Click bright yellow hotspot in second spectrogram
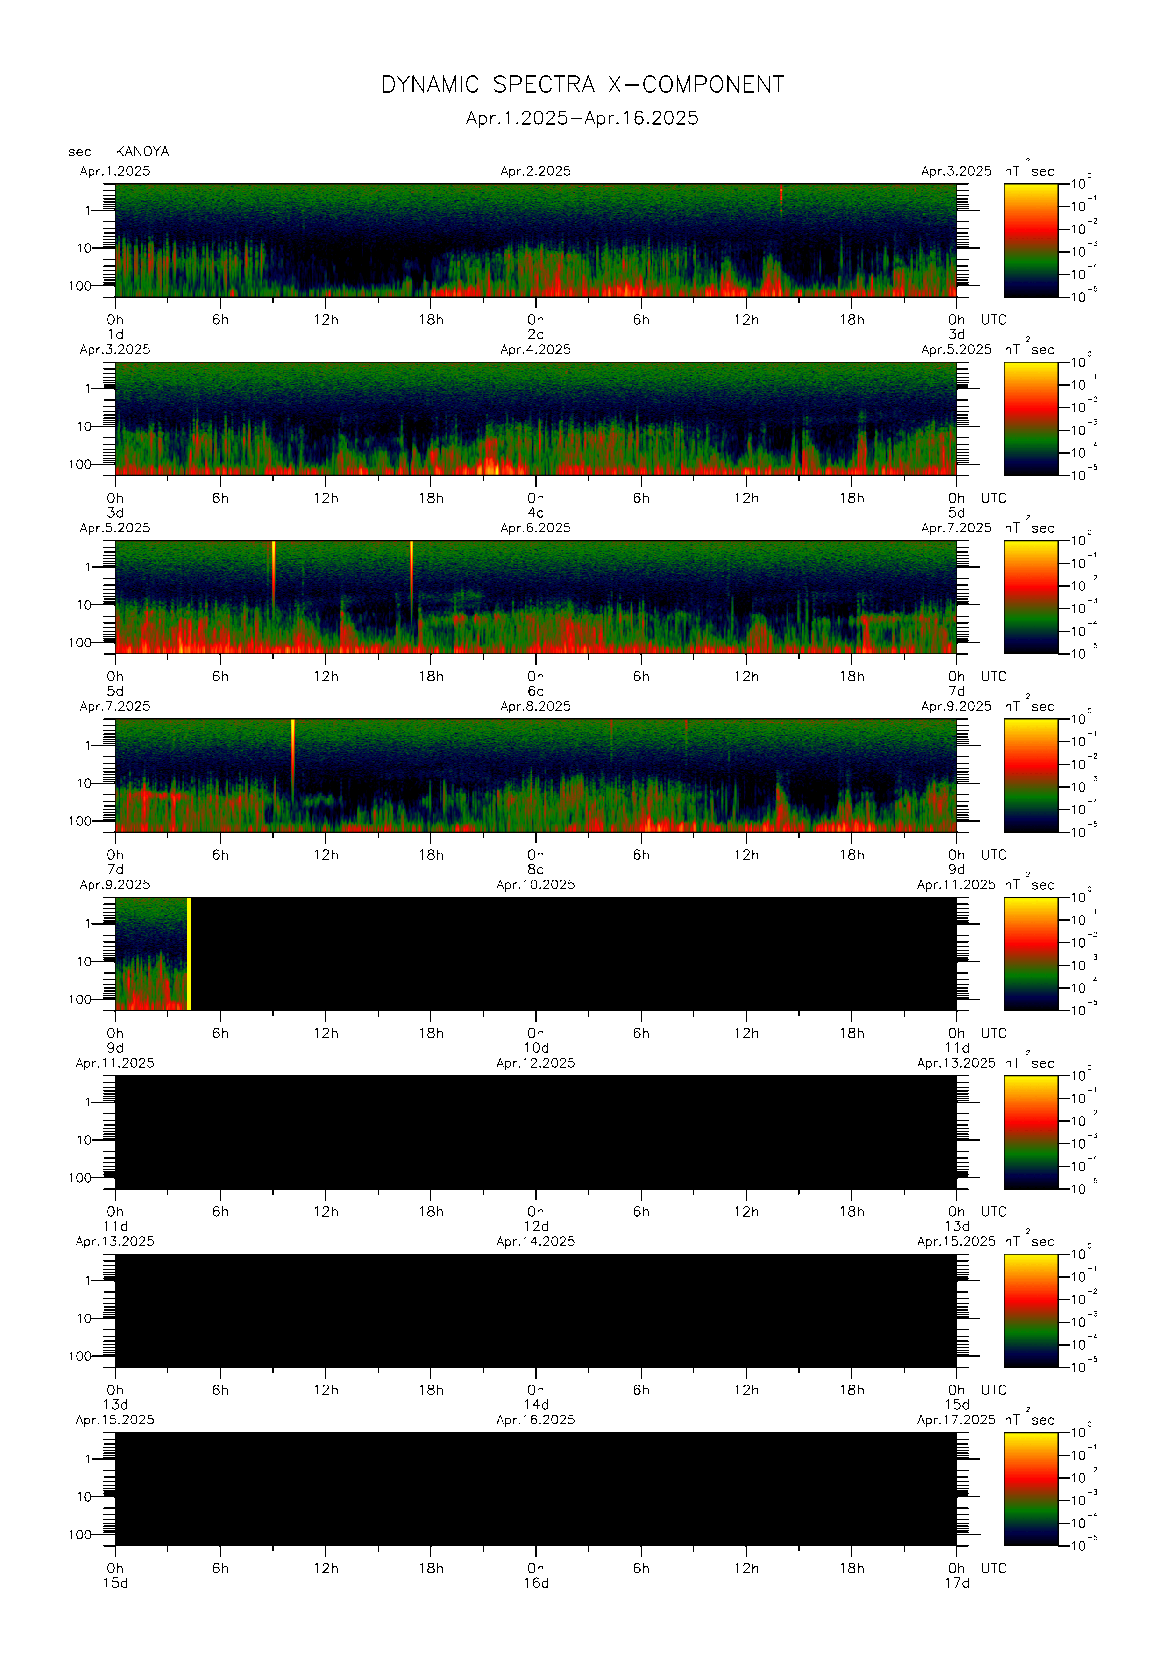 [489, 465]
